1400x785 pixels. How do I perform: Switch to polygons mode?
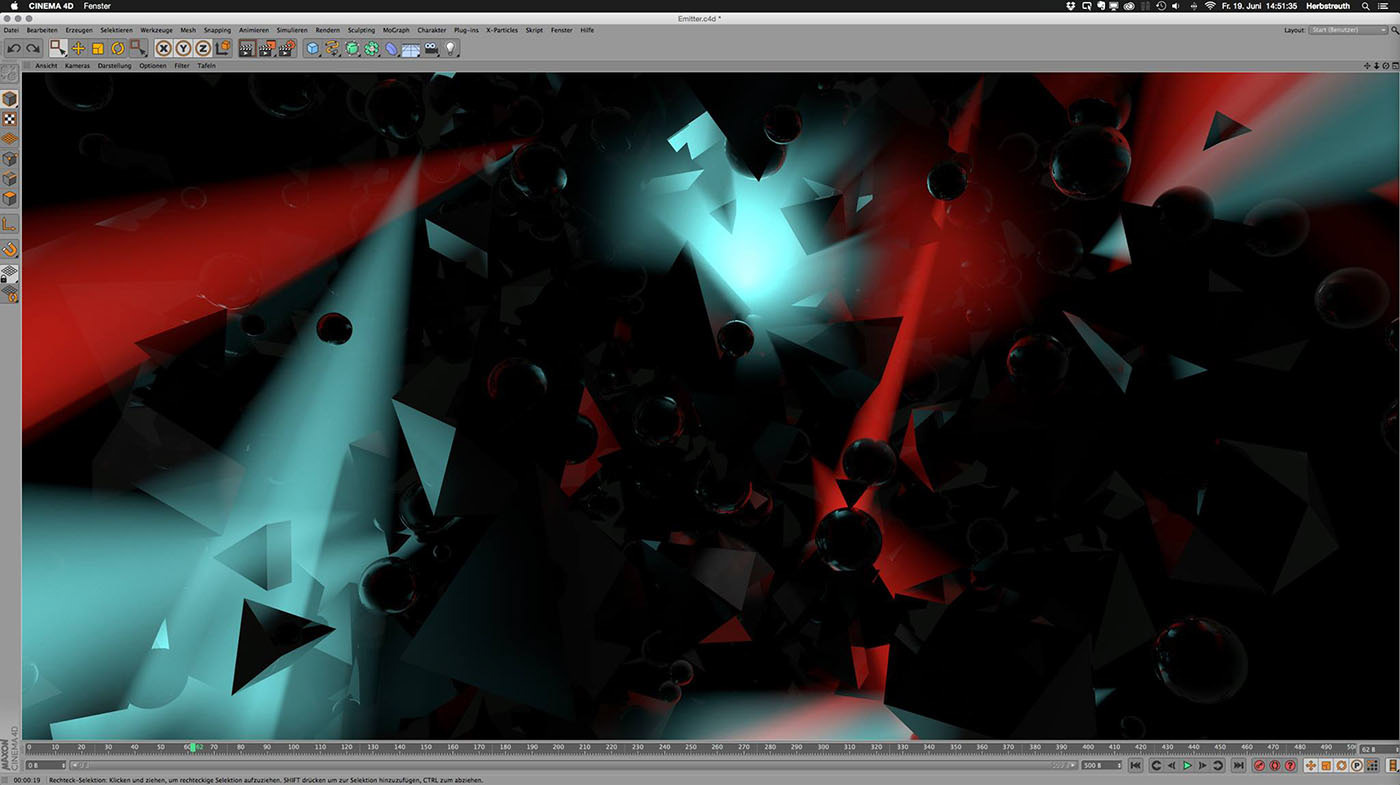tap(10, 198)
